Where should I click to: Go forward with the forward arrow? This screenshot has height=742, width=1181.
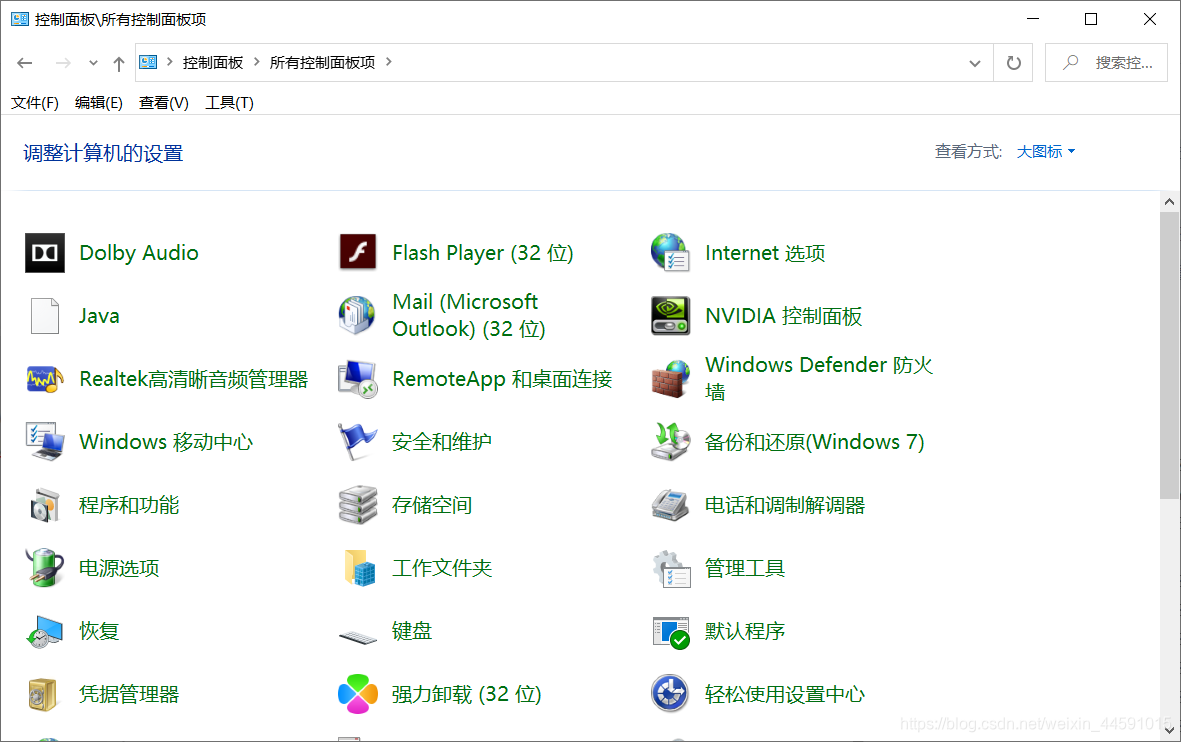[63, 63]
